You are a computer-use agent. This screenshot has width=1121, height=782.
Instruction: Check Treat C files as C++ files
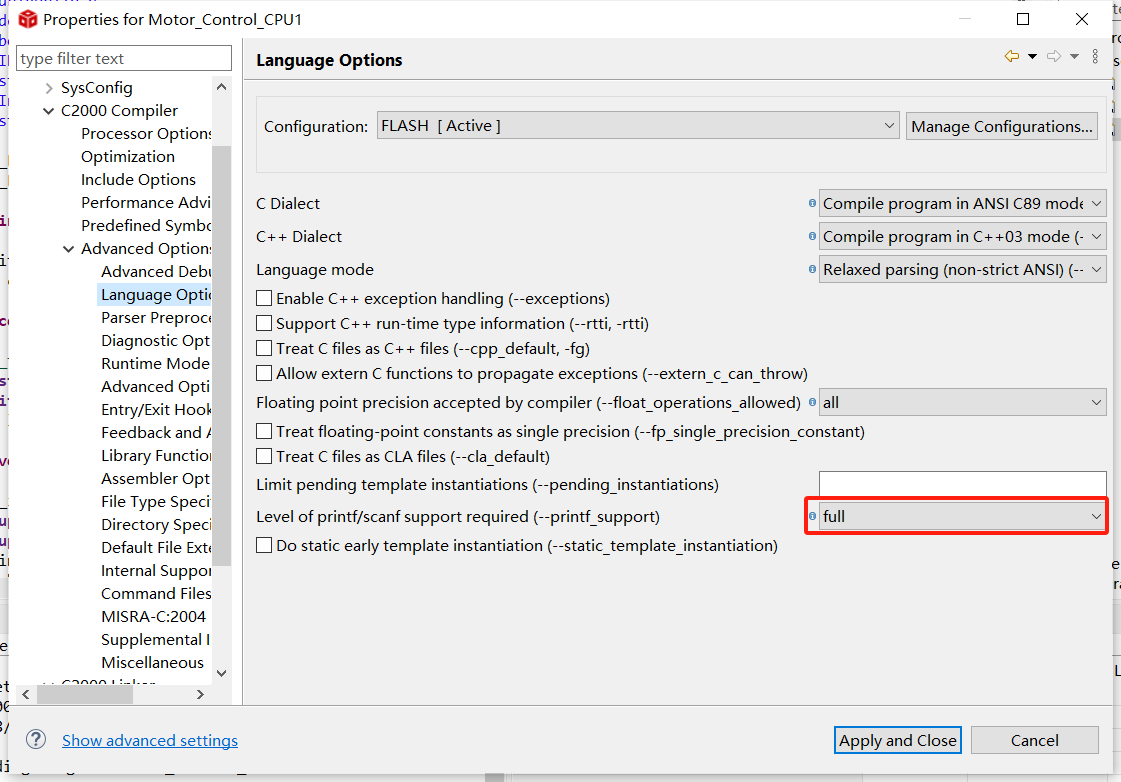(x=264, y=348)
